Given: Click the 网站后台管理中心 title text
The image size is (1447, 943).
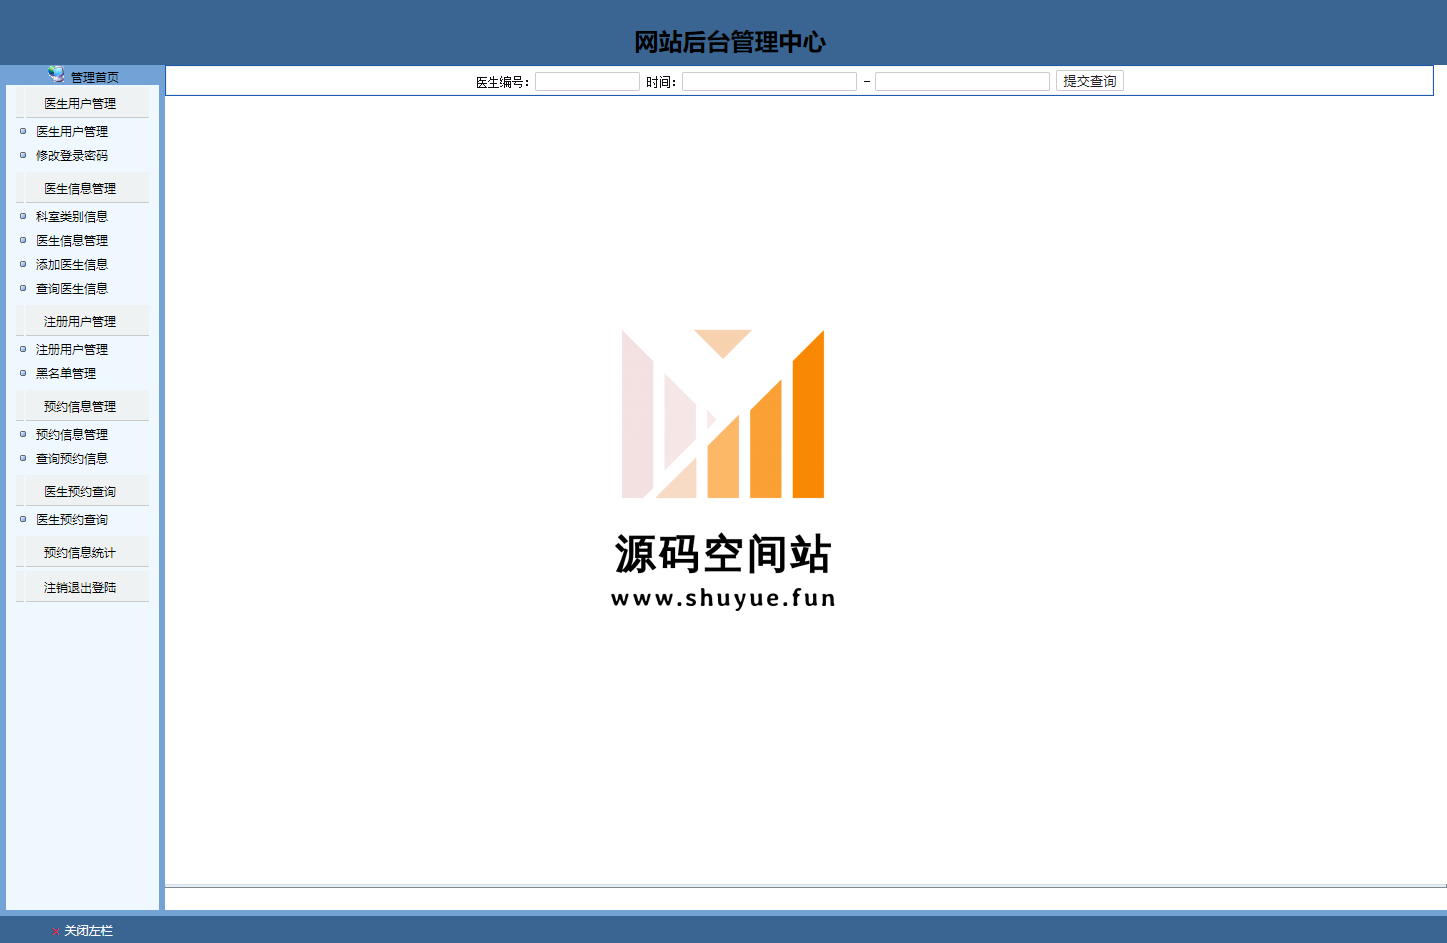Looking at the screenshot, I should pyautogui.click(x=730, y=42).
